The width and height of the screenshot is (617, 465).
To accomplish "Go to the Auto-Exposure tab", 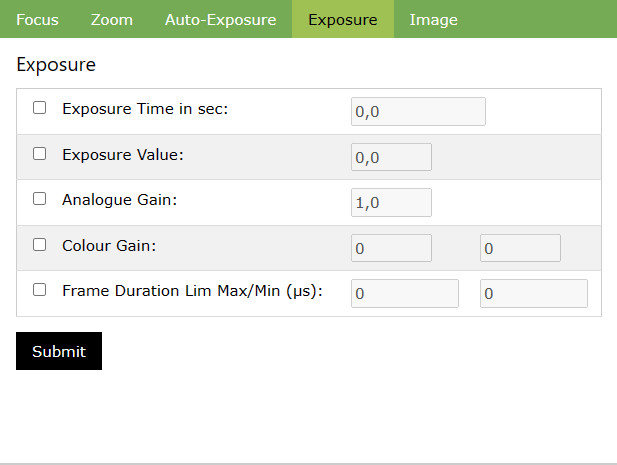I will (220, 20).
